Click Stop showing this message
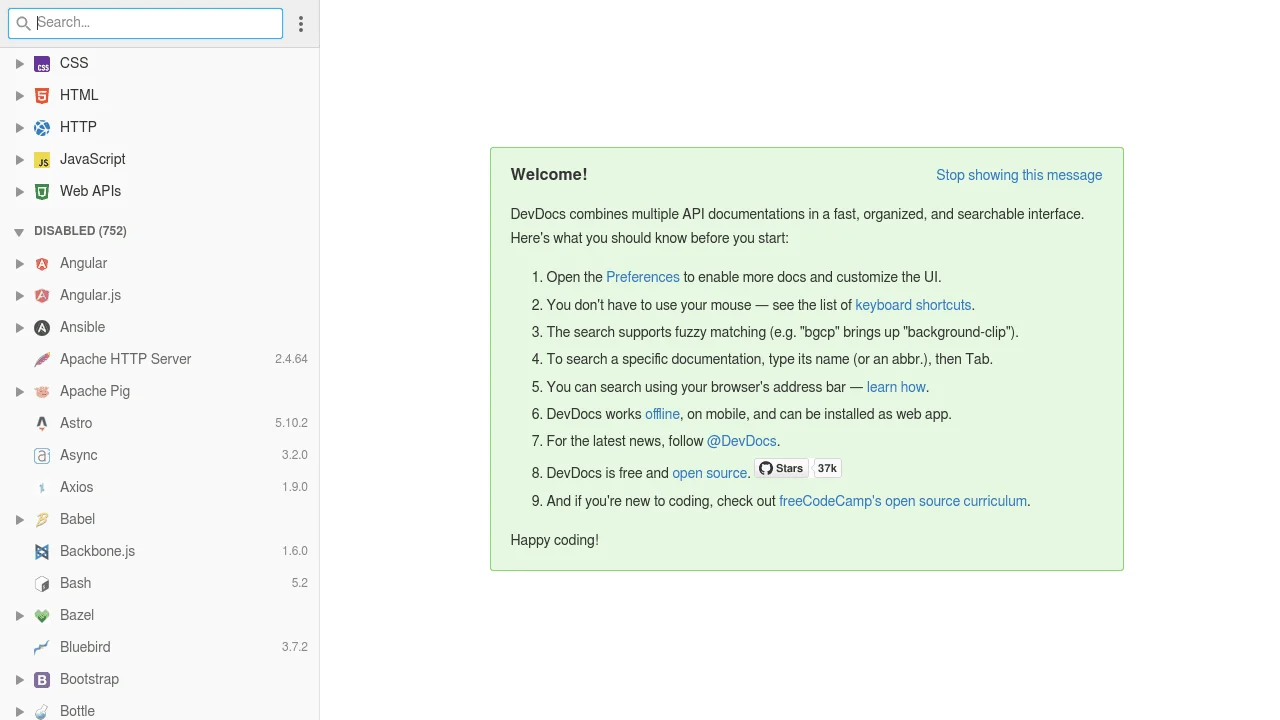The width and height of the screenshot is (1280, 720). tap(1018, 175)
